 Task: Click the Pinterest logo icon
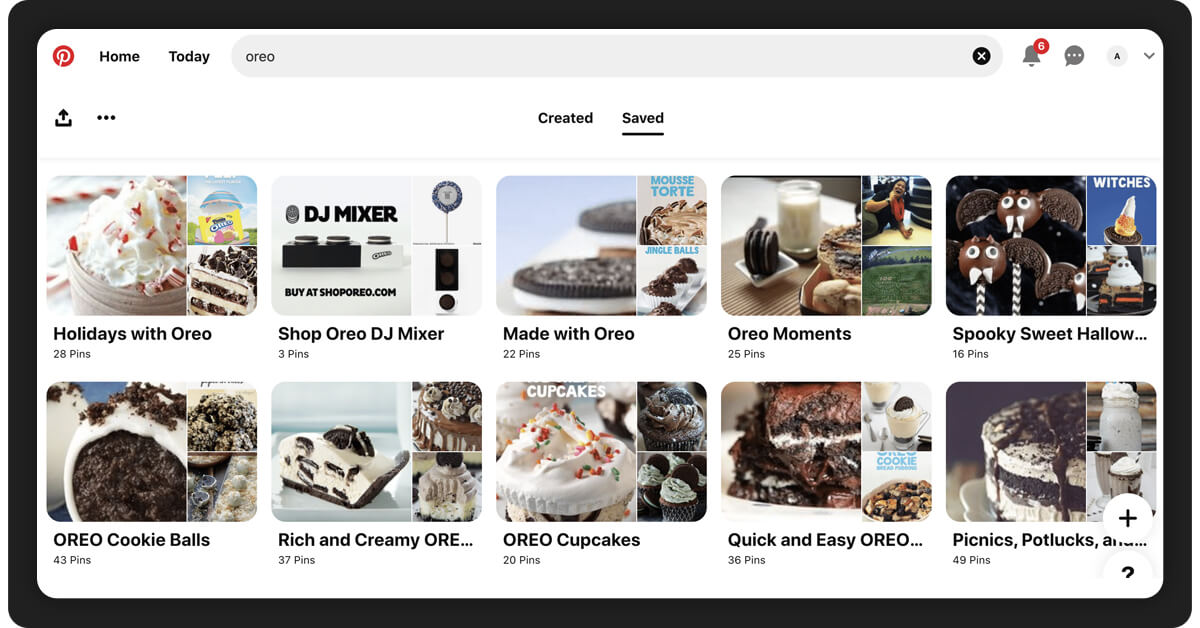64,56
